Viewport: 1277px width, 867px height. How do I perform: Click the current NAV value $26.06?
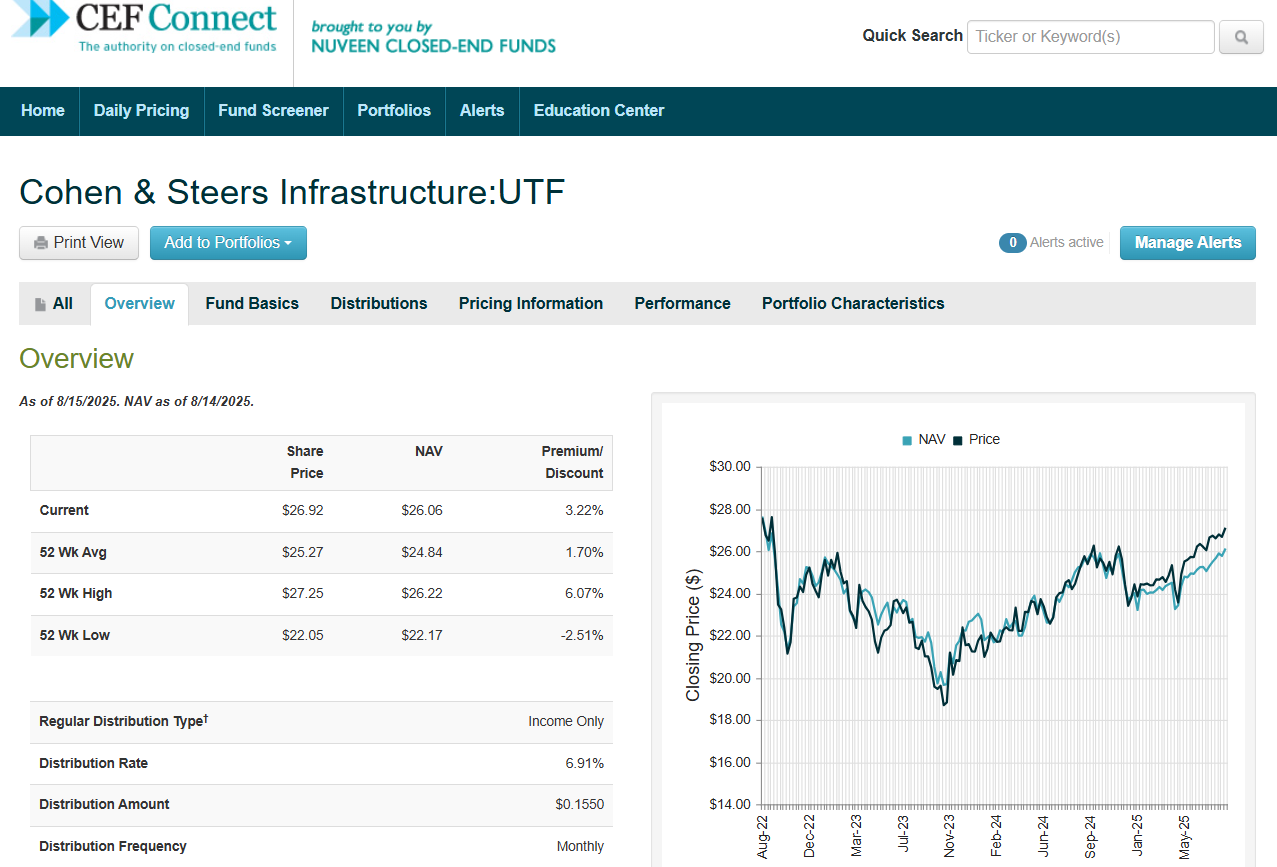(421, 511)
